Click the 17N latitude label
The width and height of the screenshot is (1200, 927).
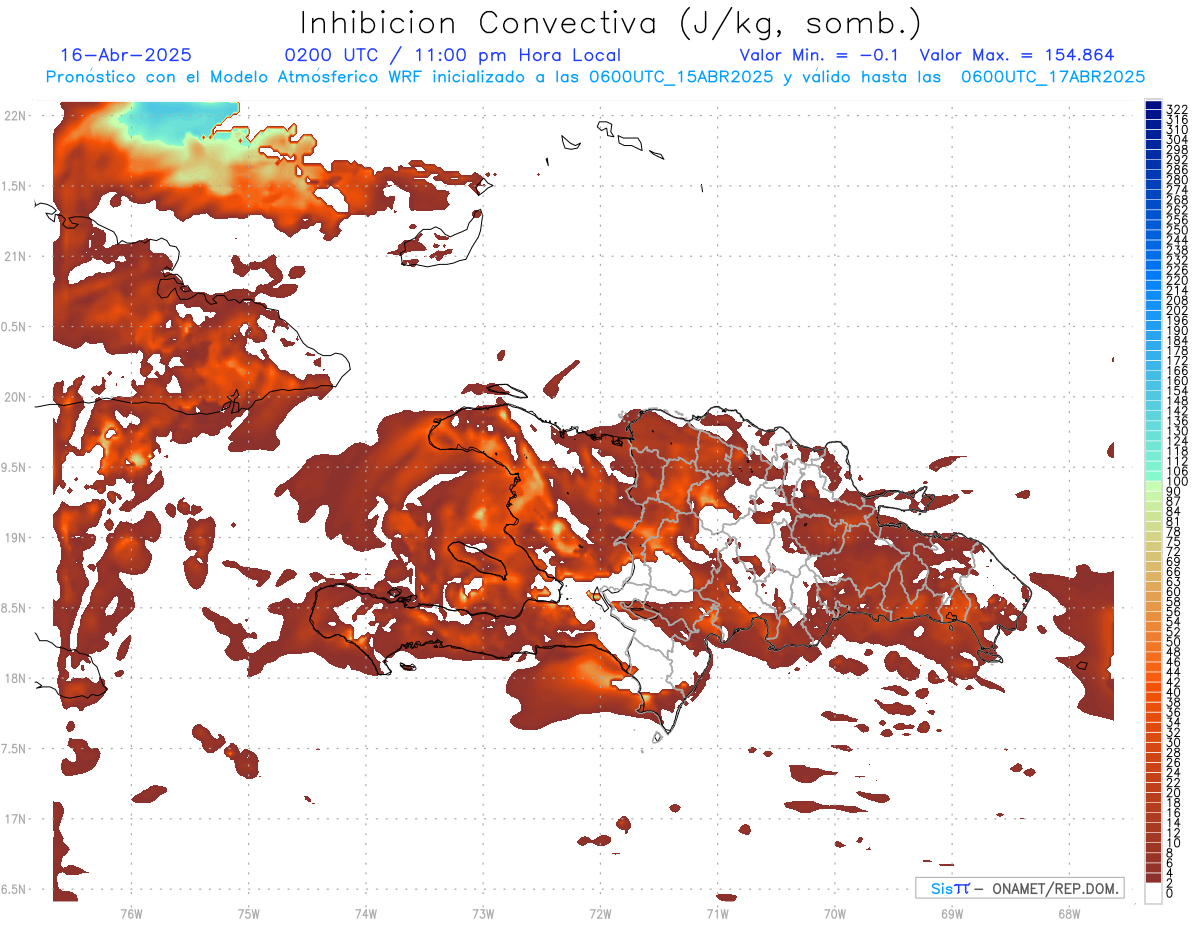(16, 819)
